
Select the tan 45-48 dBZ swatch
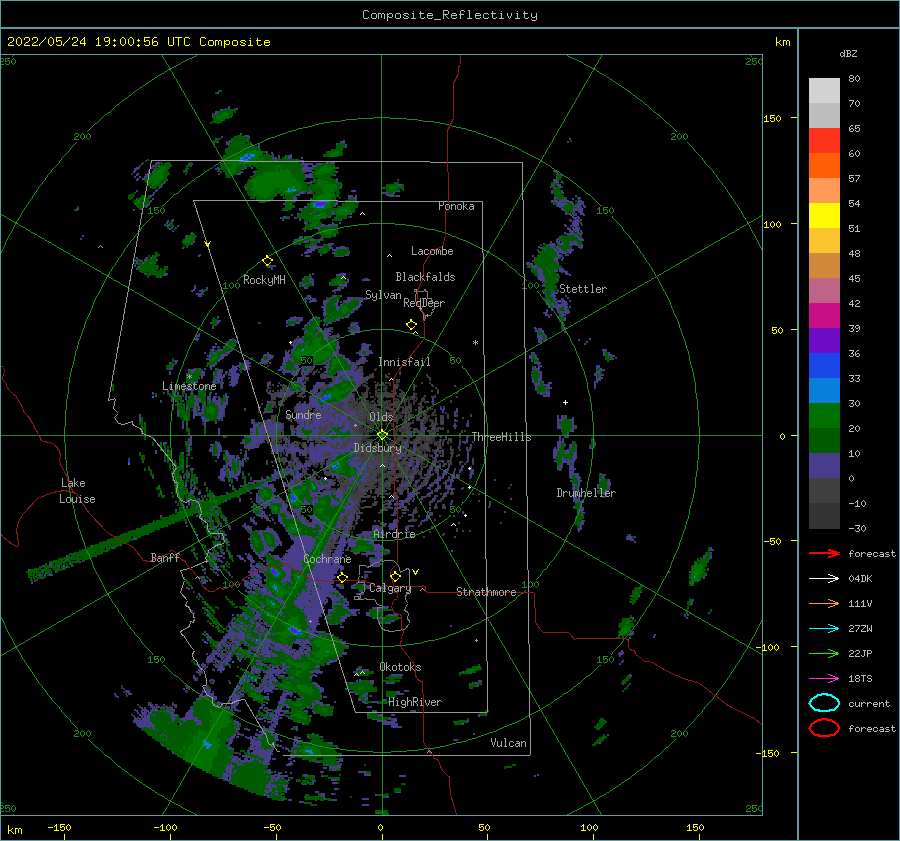tap(824, 266)
